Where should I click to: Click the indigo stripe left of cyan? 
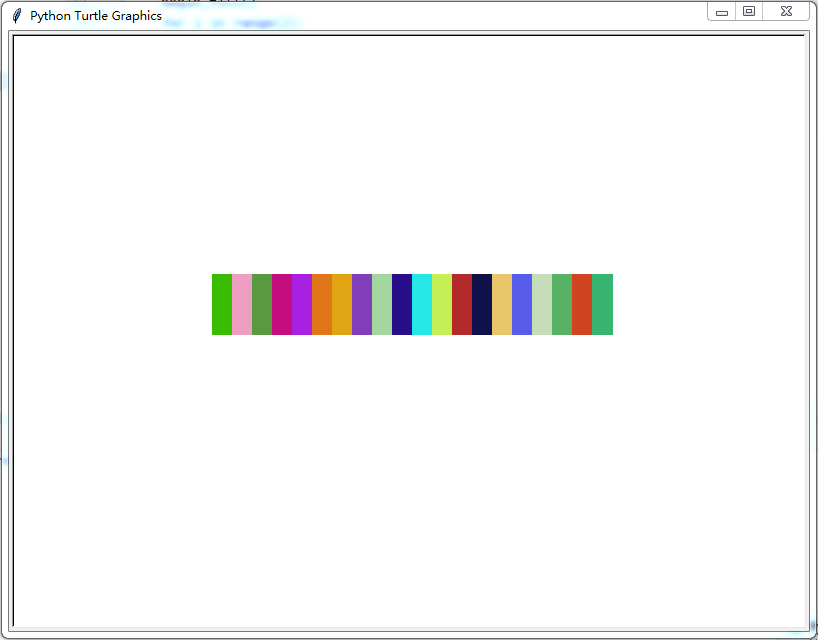[x=402, y=305]
